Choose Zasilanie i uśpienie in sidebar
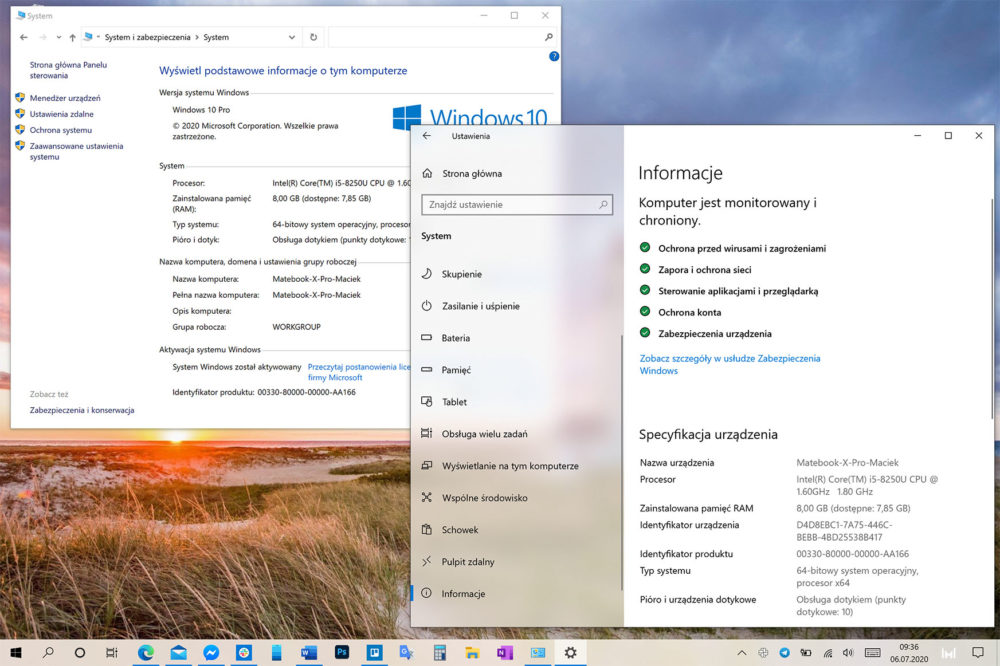1000x666 pixels. click(x=480, y=306)
